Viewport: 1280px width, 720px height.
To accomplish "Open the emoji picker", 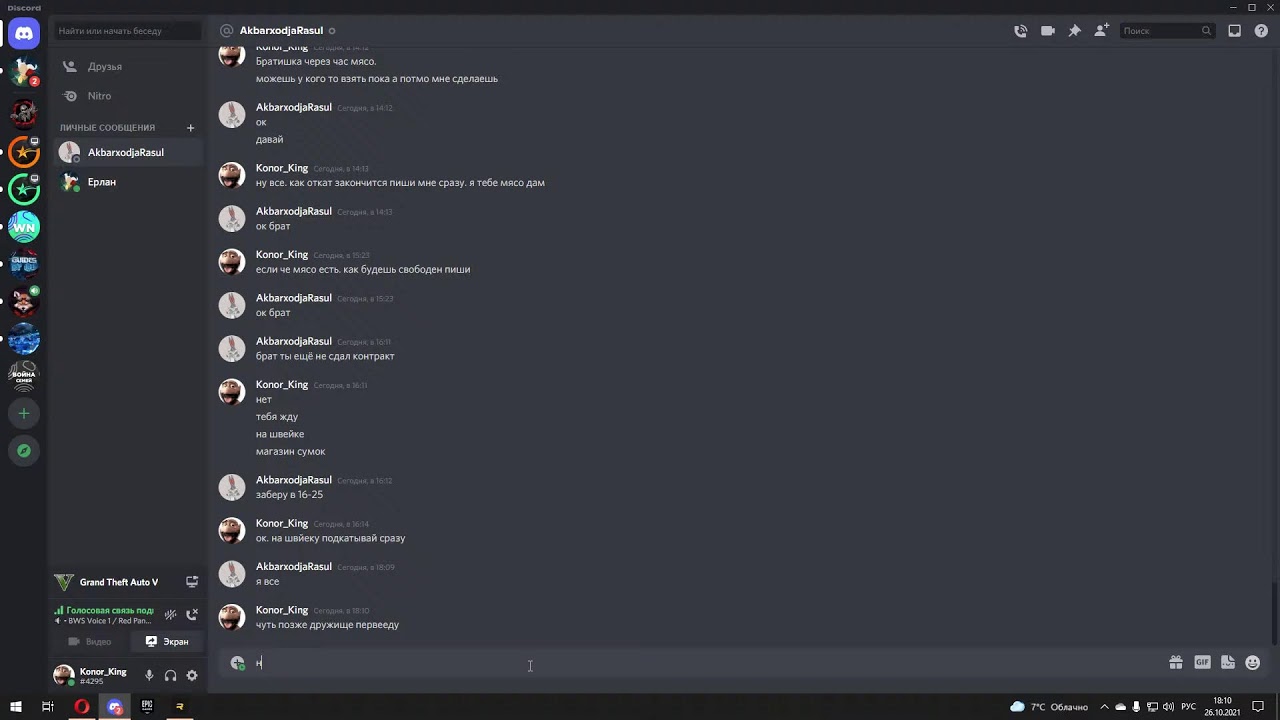I will (x=1253, y=662).
